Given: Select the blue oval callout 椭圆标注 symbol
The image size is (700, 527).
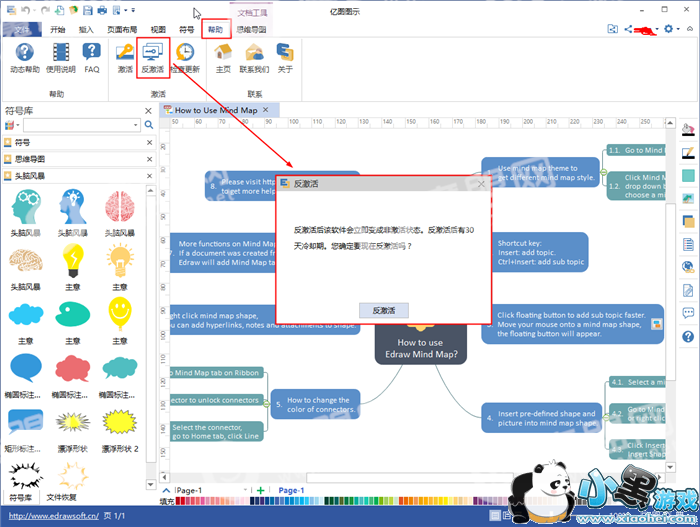Looking at the screenshot, I should (x=25, y=368).
